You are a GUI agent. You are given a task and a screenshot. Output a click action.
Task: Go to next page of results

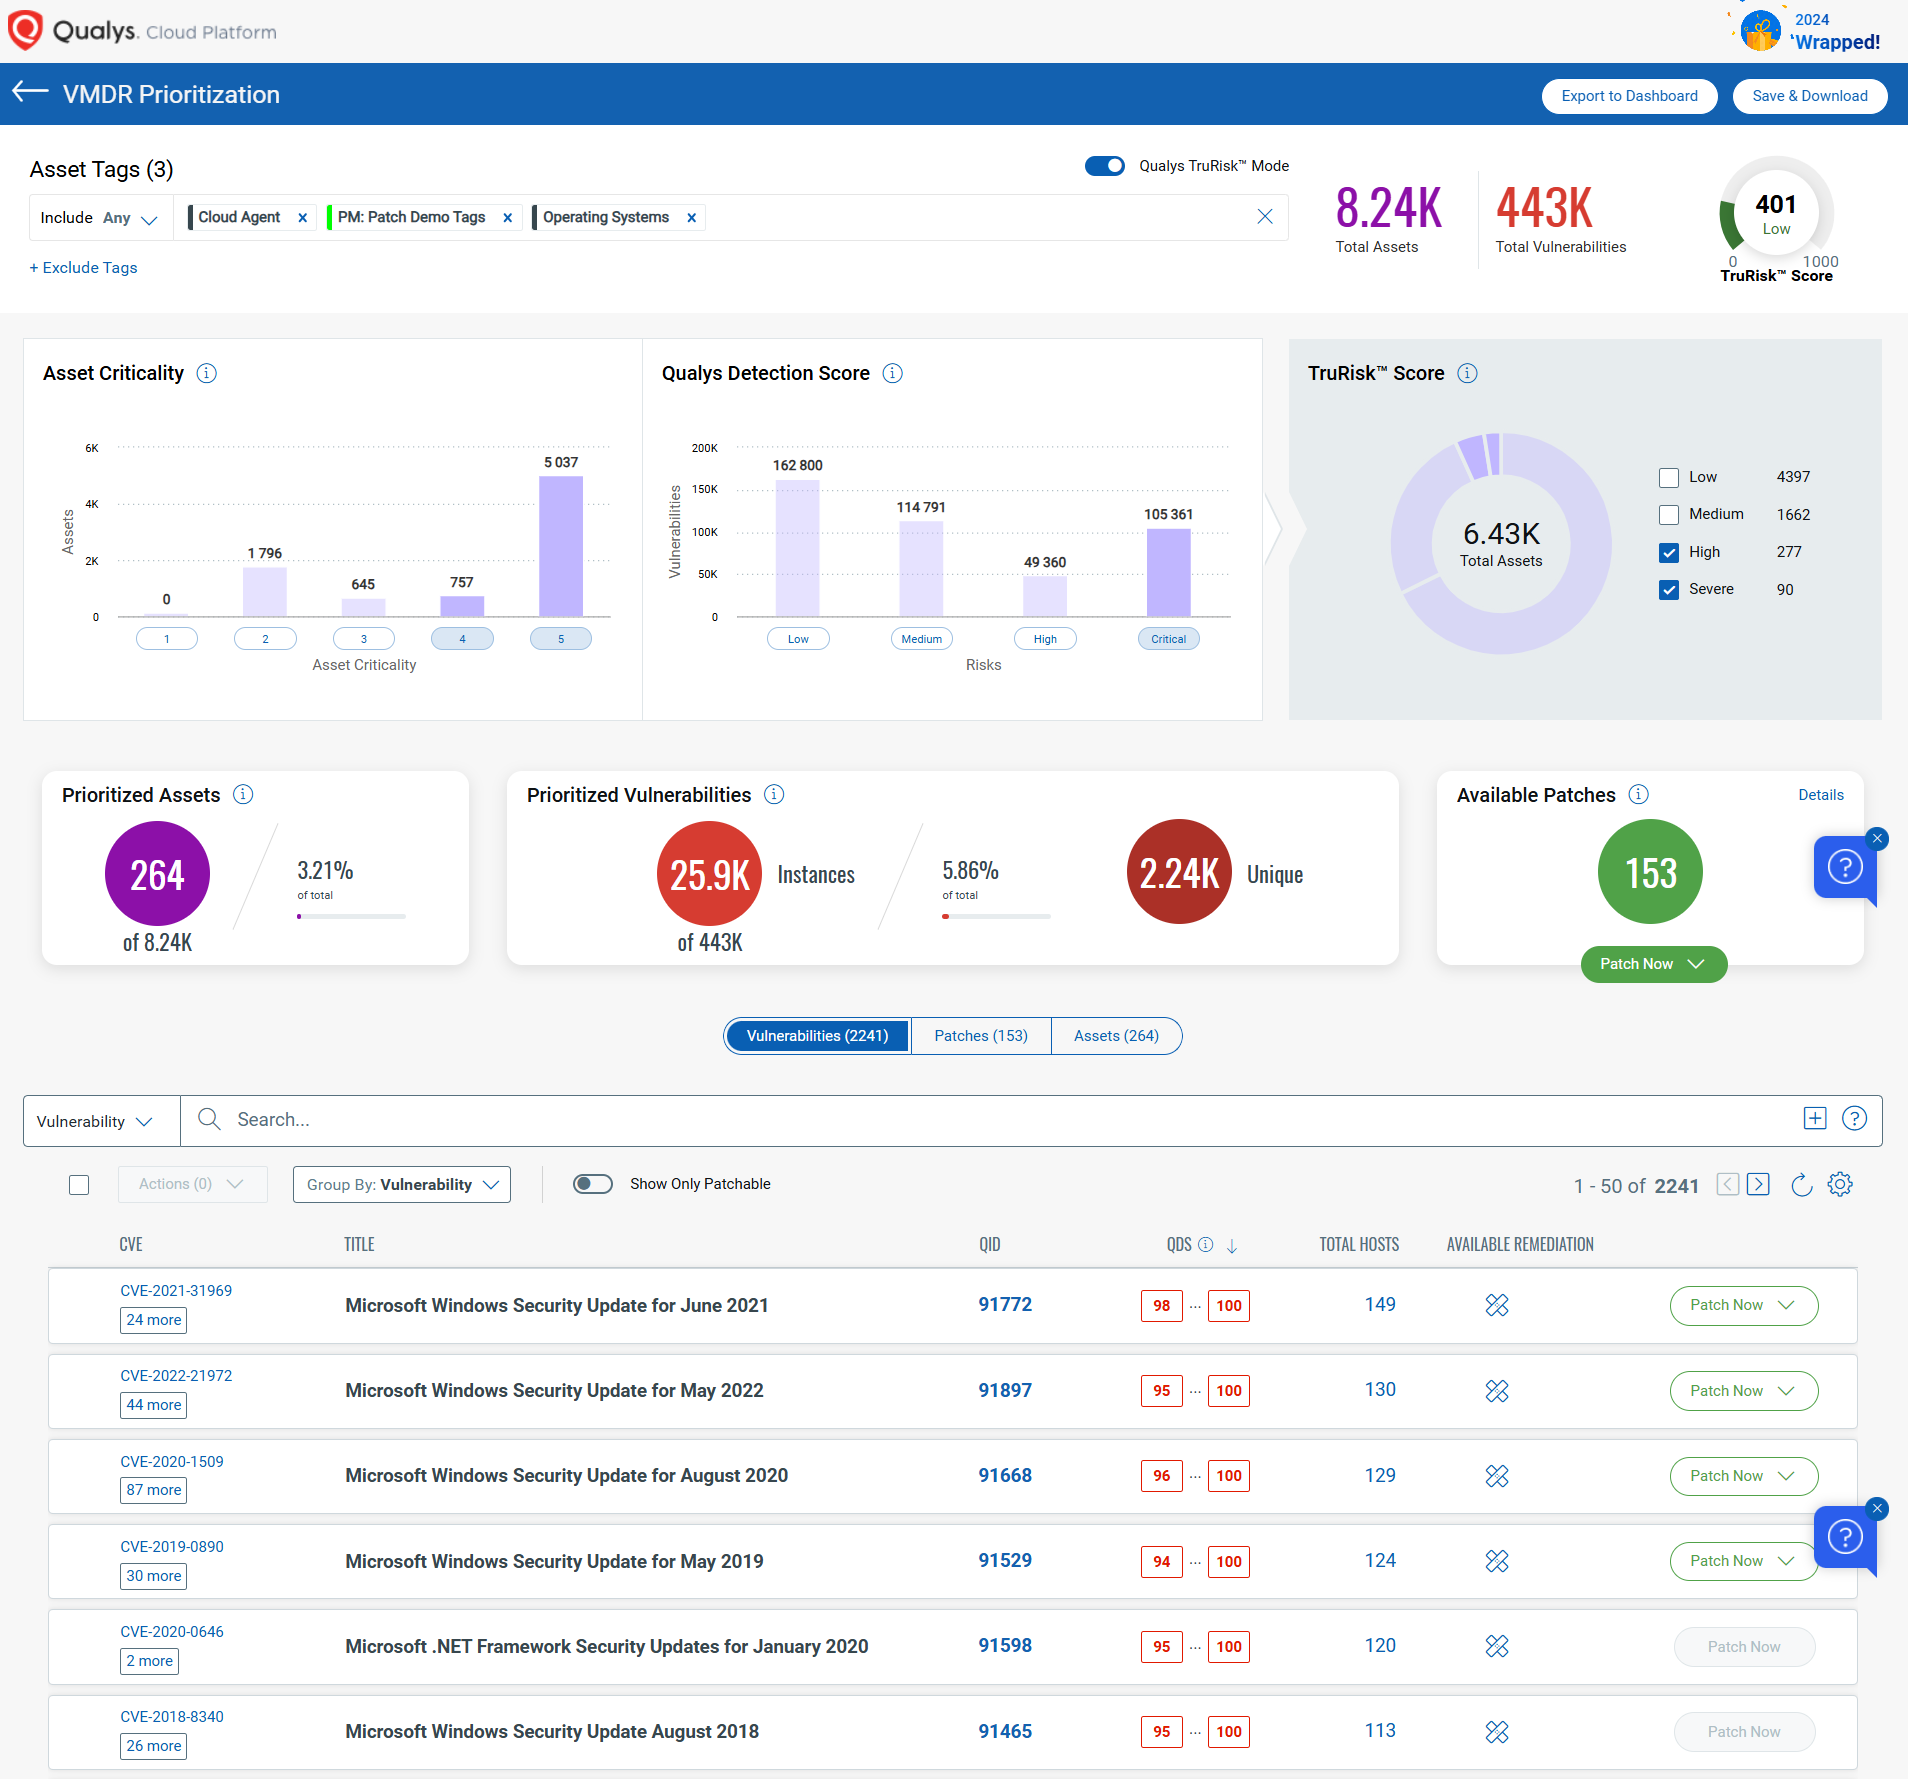tap(1759, 1185)
